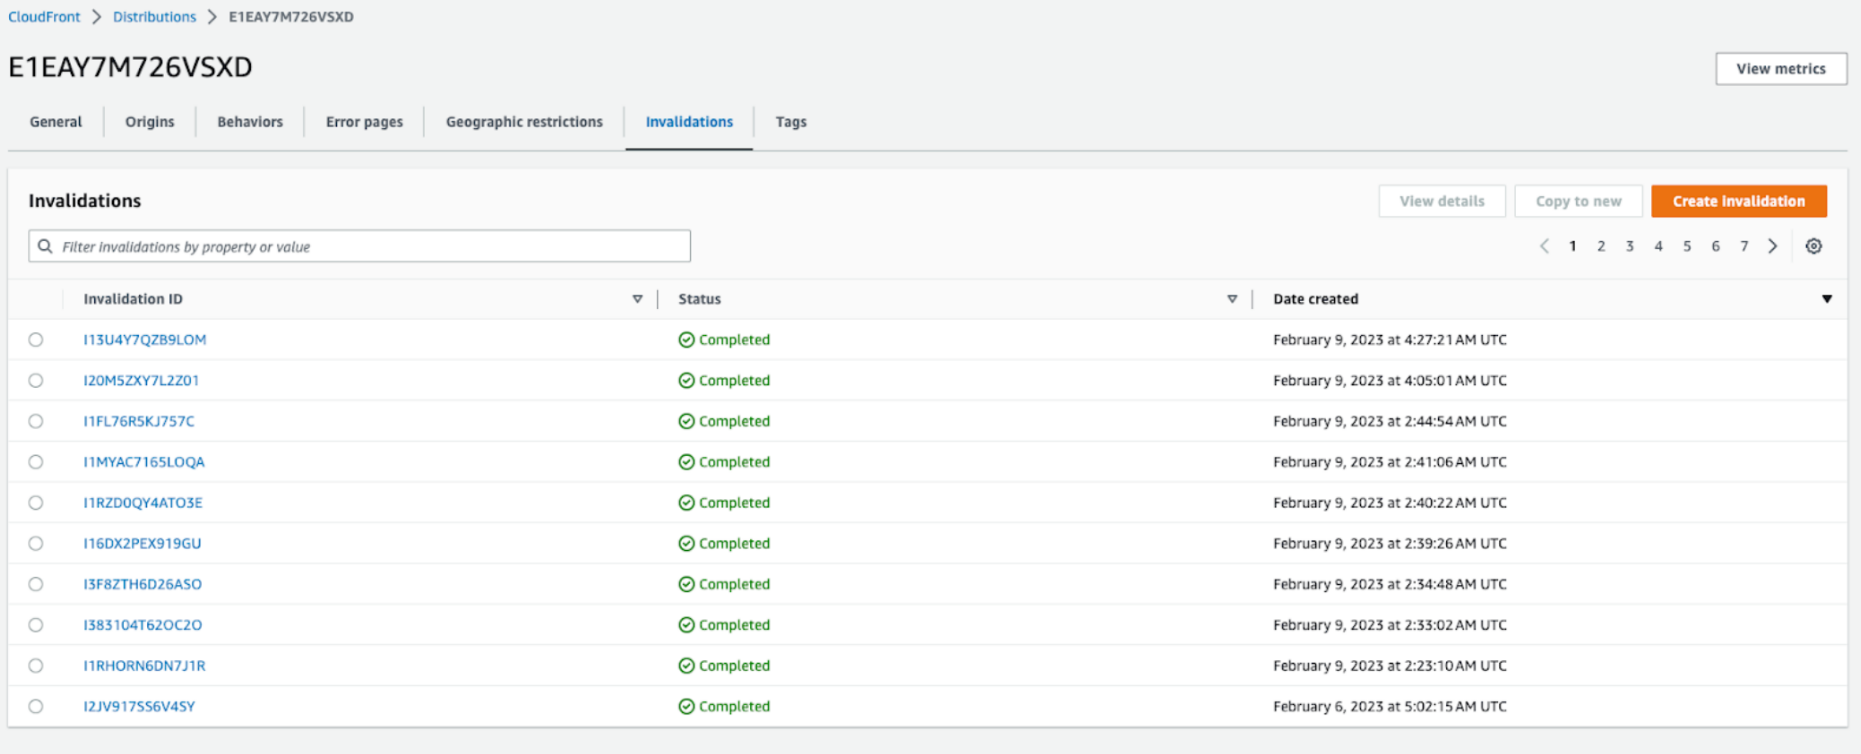Go to next page of invalidations
1861x754 pixels.
click(x=1772, y=246)
